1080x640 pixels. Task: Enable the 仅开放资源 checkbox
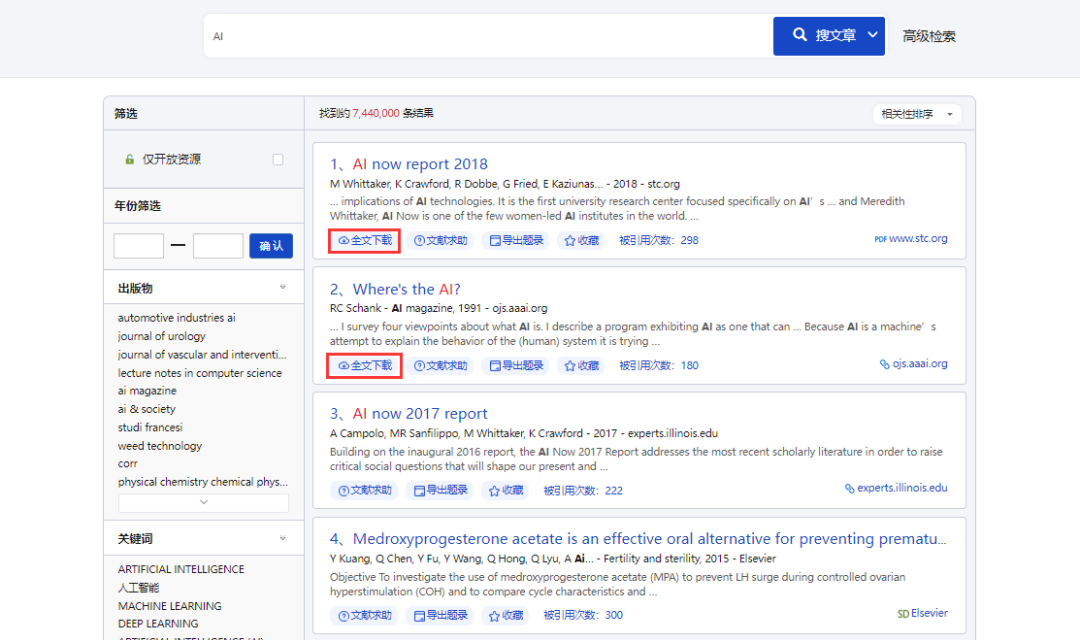tap(278, 159)
